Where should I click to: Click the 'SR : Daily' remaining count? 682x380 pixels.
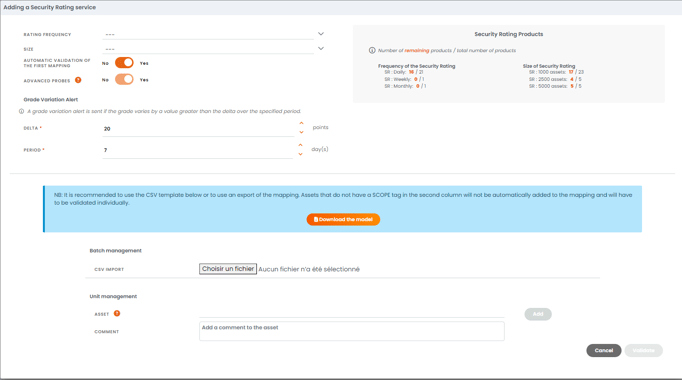(411, 72)
